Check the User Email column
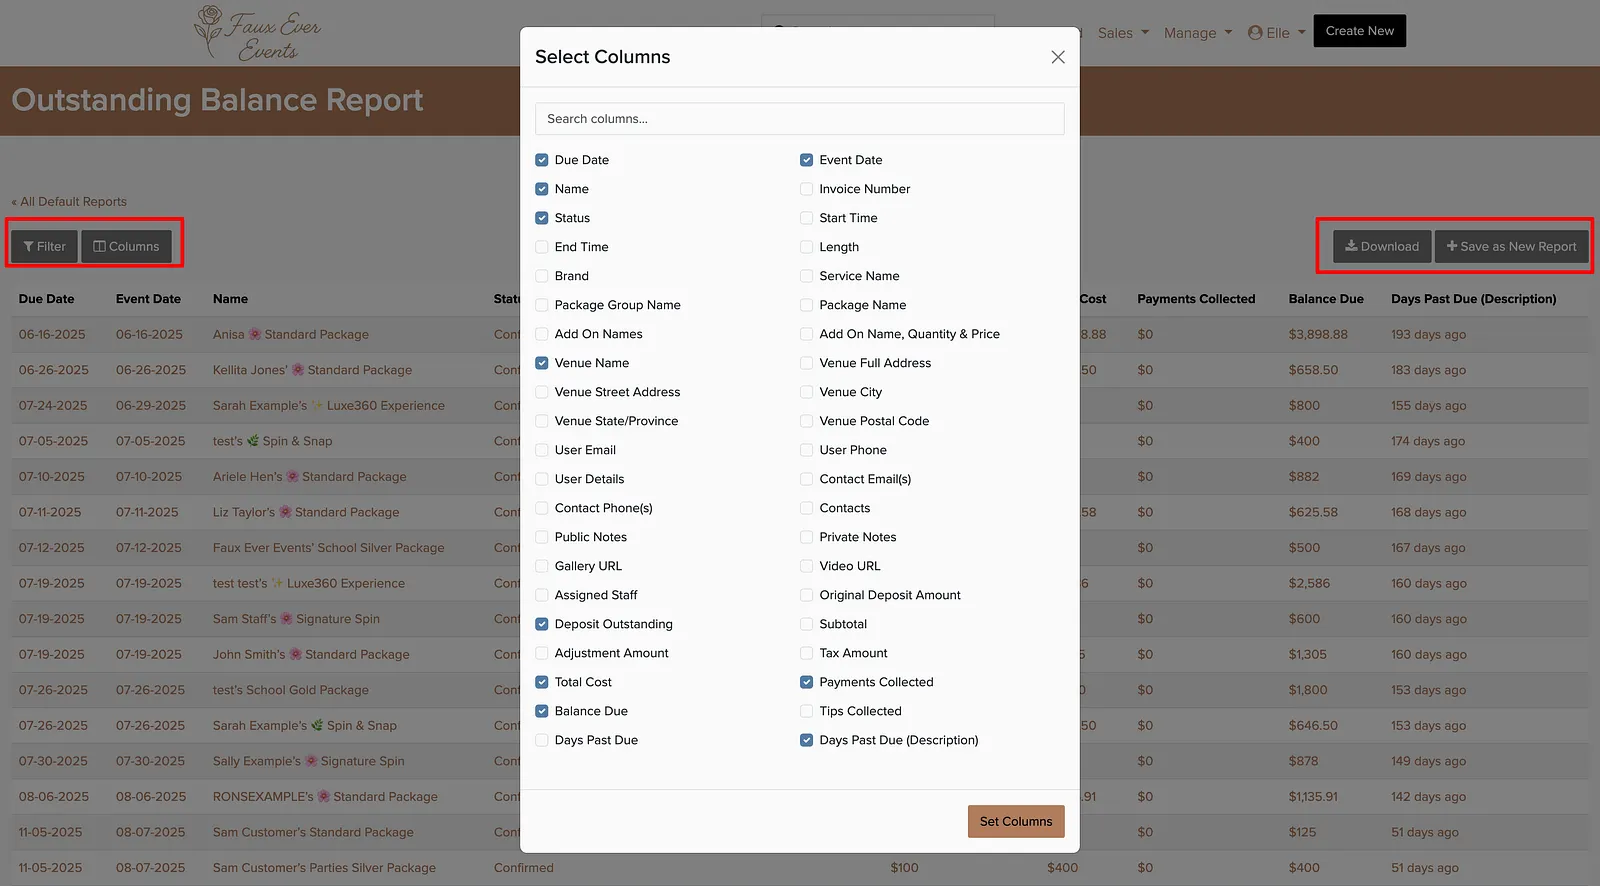 (x=542, y=450)
